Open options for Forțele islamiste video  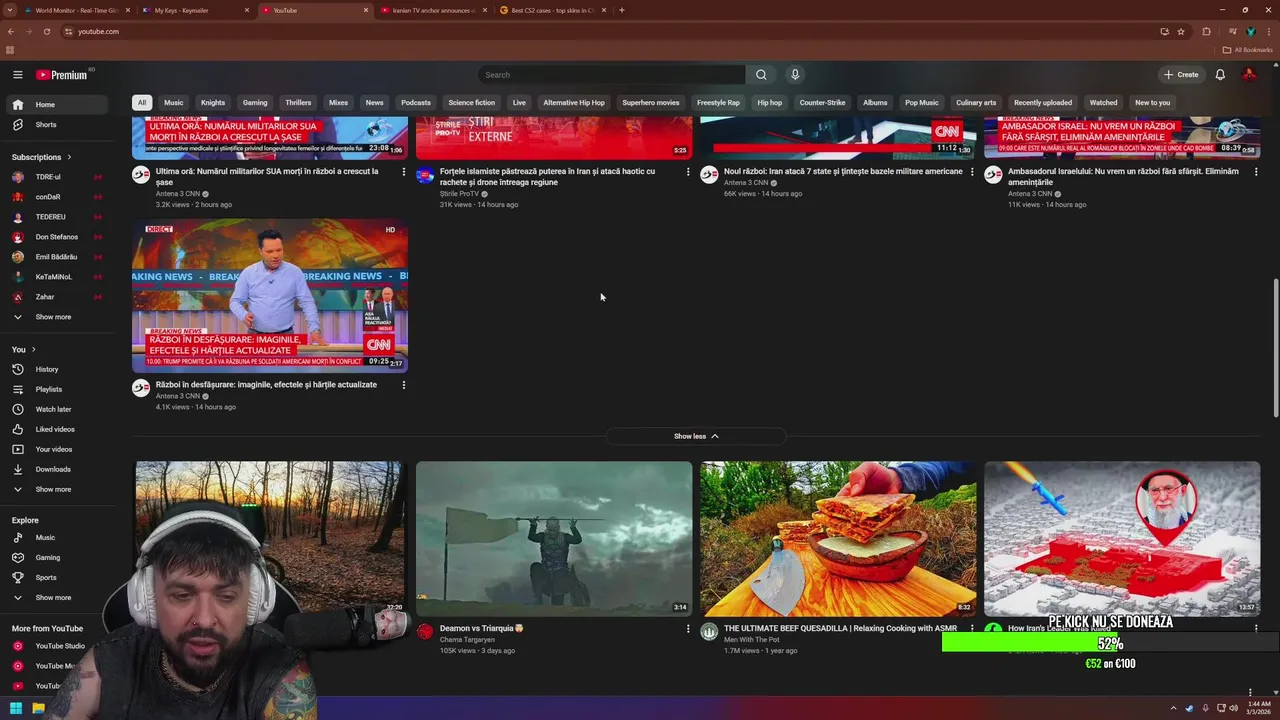[x=688, y=172]
